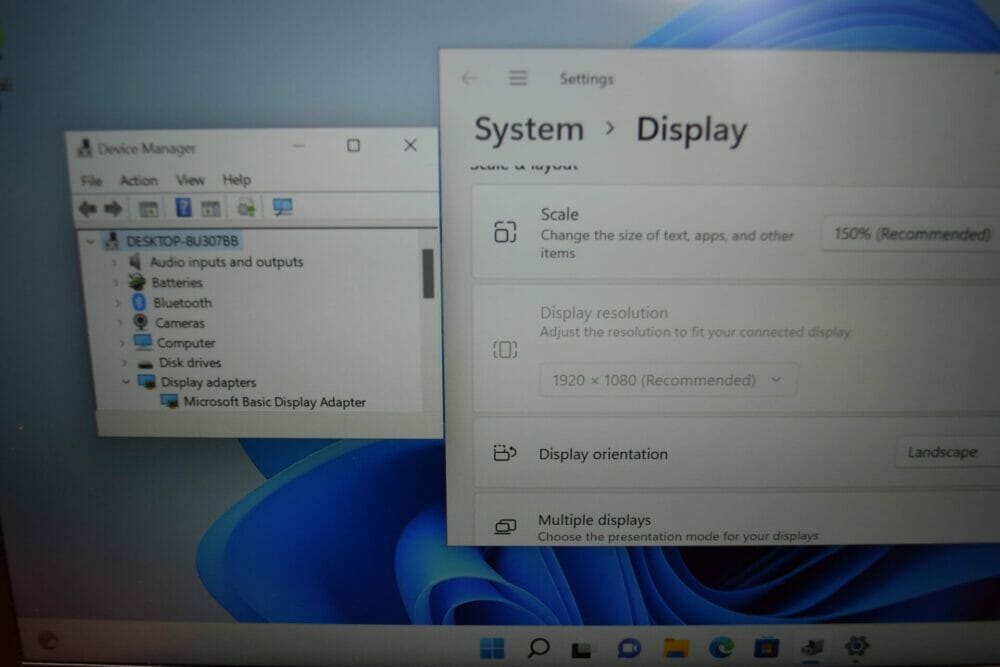Click the Device Manager title bar icon
1000x667 pixels.
coord(84,149)
